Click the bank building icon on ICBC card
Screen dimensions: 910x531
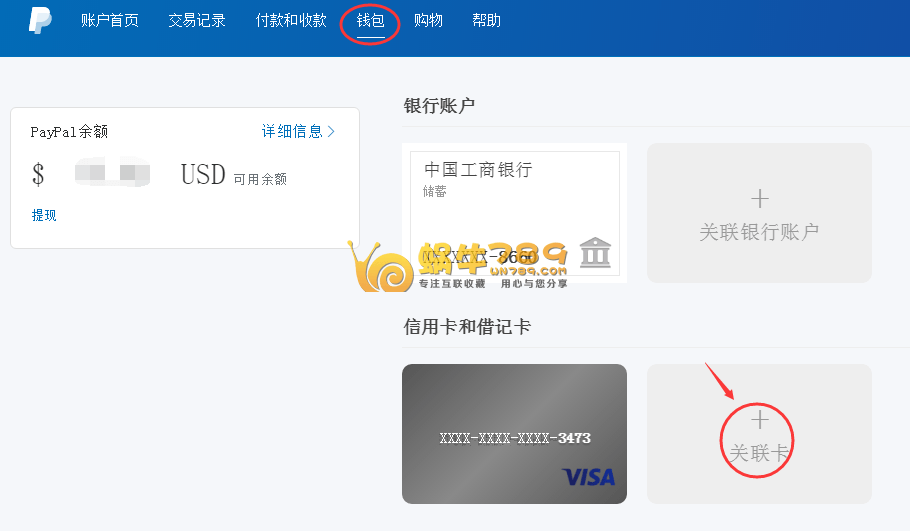[x=595, y=252]
